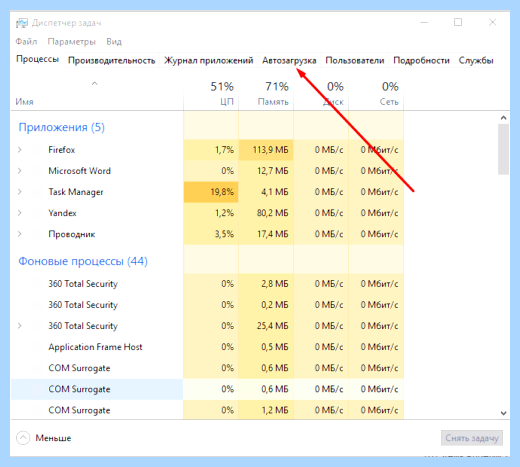Click the Меньше collapse circle icon
520x467 pixels.
(23, 438)
